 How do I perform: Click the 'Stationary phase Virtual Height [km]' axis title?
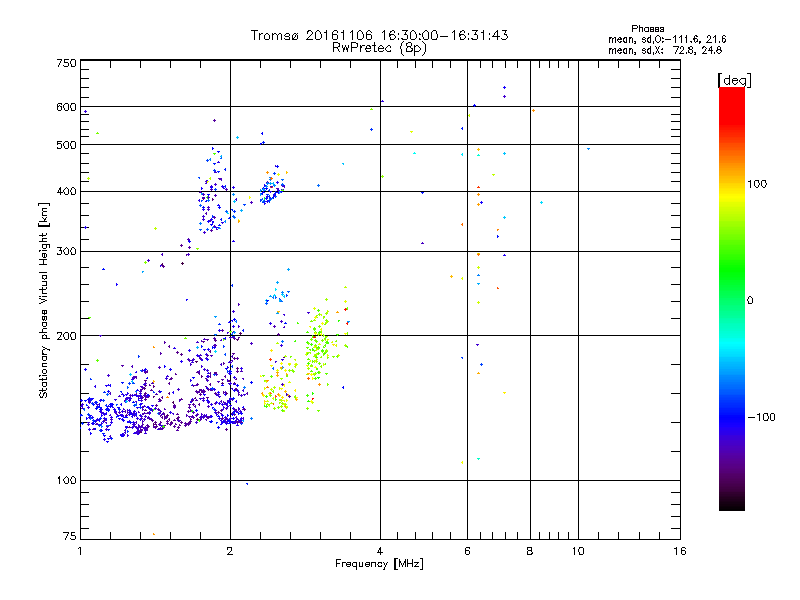pos(44,300)
